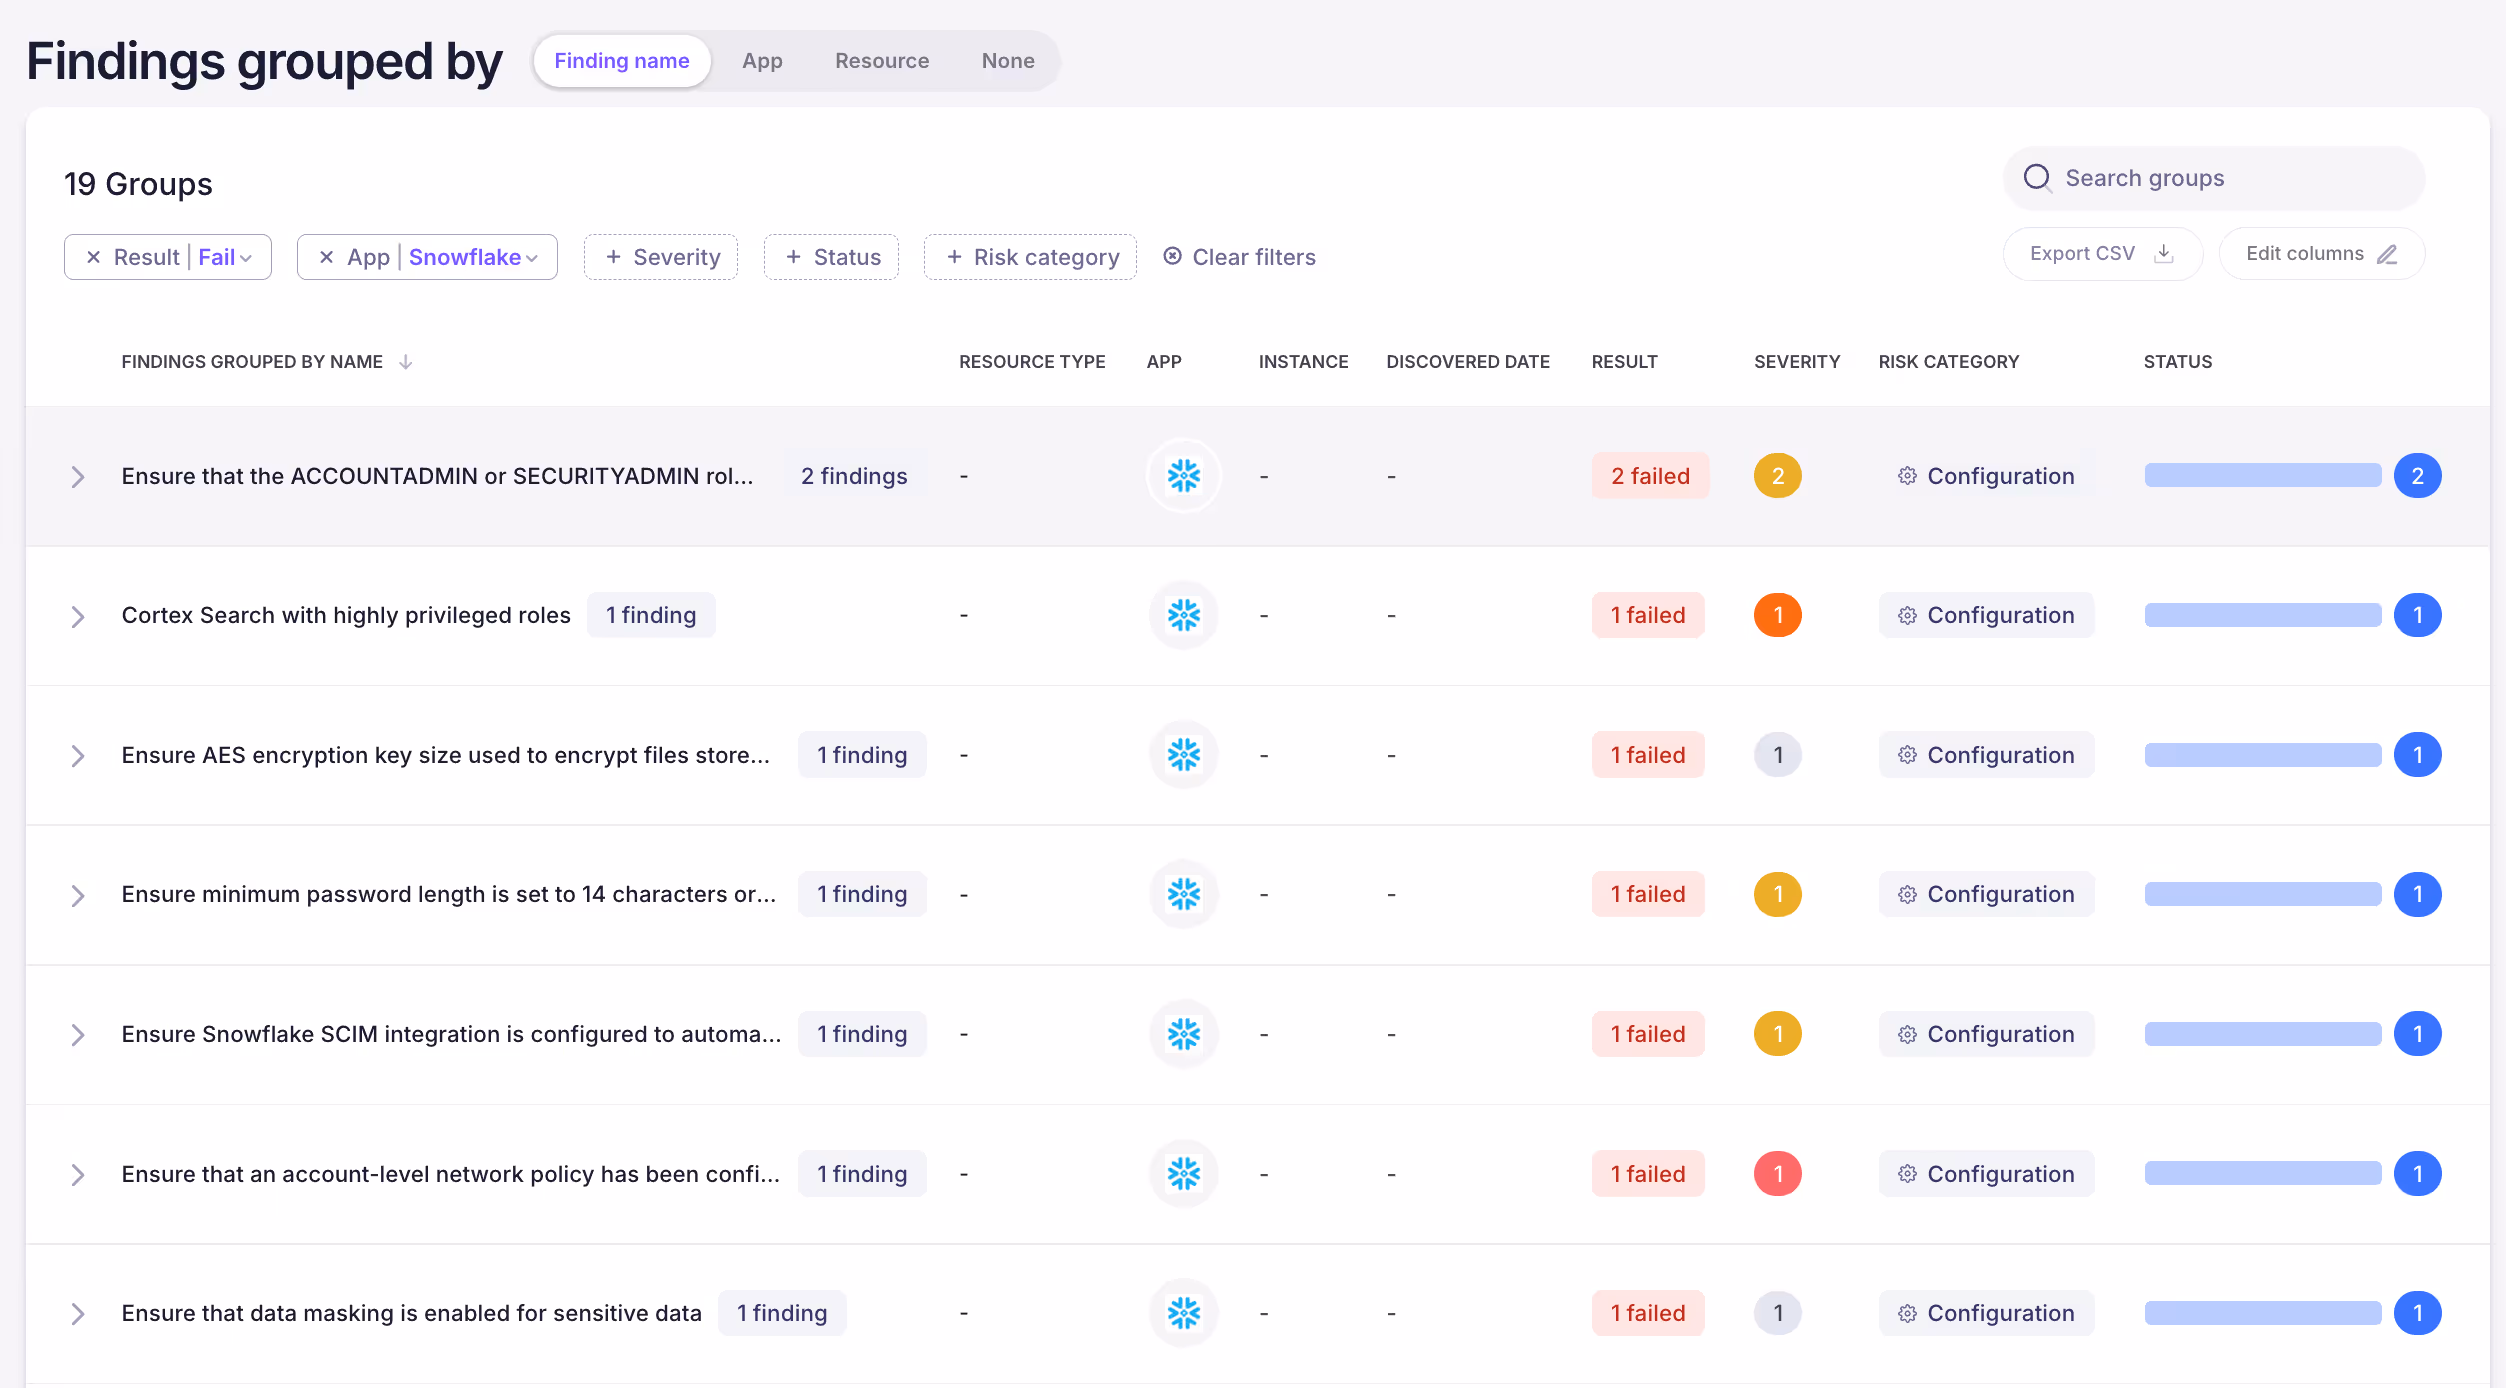The image size is (2506, 1388).
Task: Expand the AES encryption key size row
Action: tap(78, 756)
